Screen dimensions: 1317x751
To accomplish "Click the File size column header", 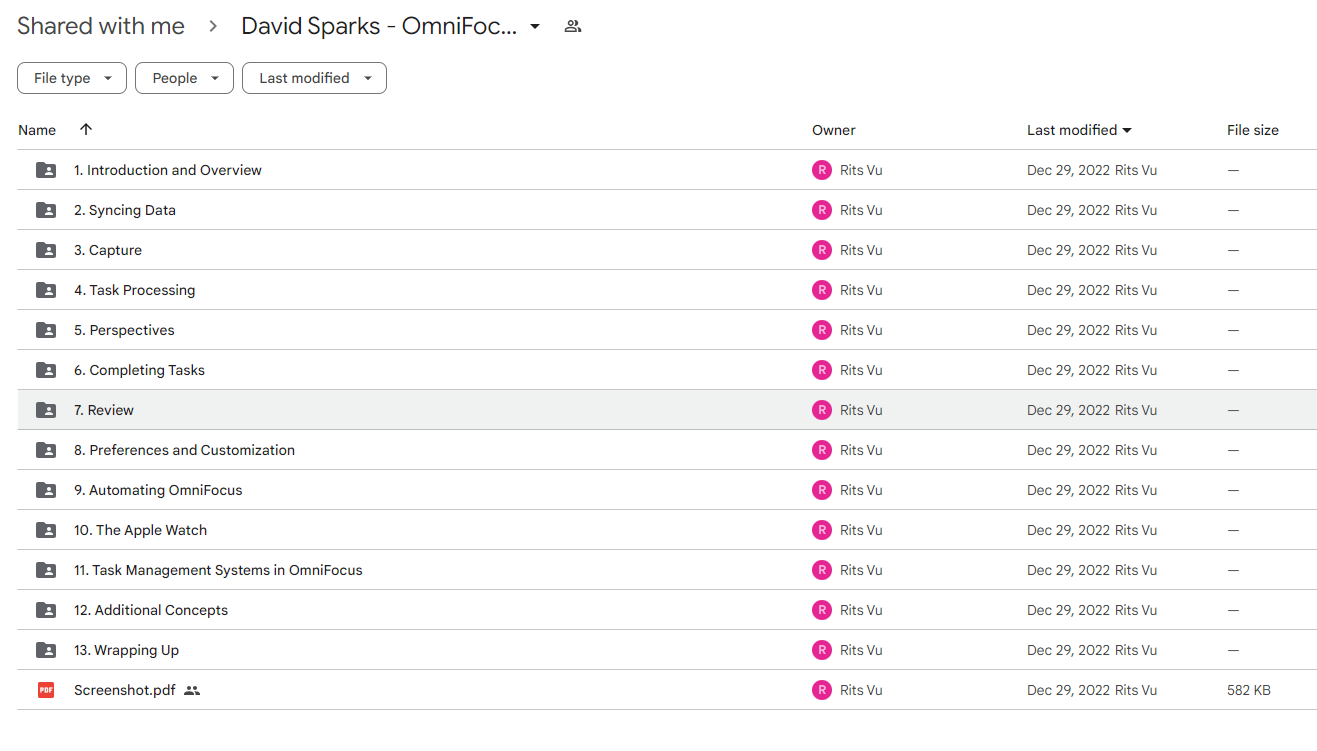I will (1253, 130).
